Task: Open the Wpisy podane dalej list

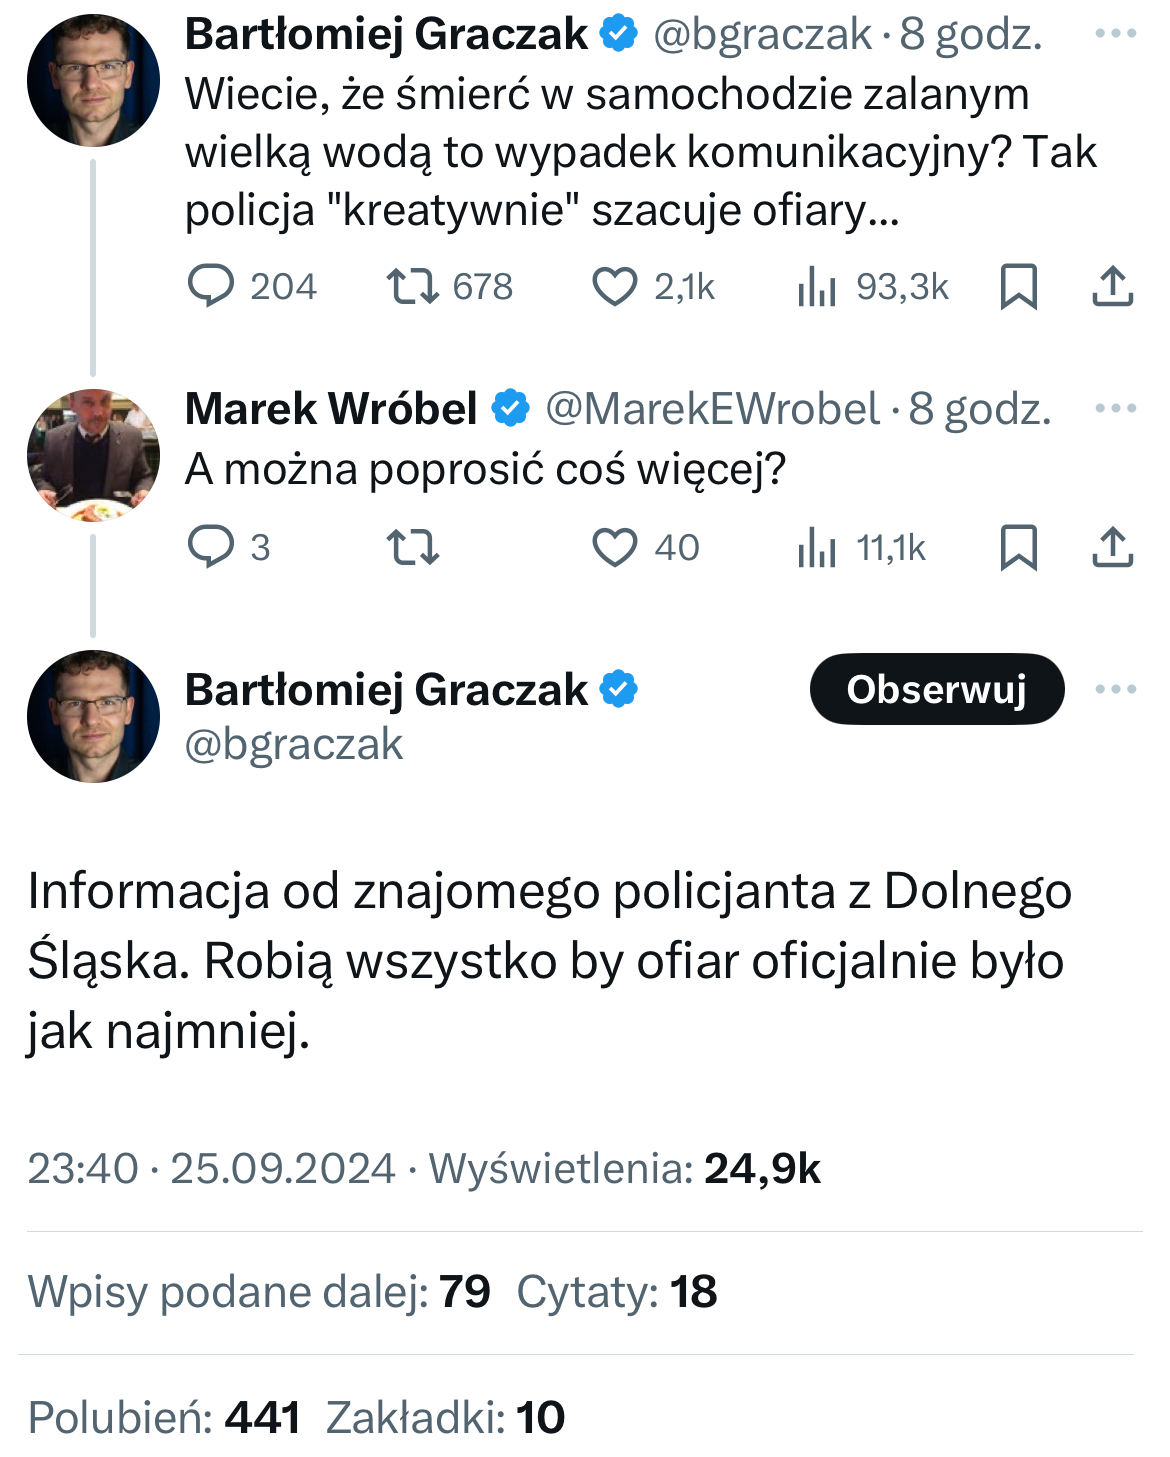Action: point(258,1291)
